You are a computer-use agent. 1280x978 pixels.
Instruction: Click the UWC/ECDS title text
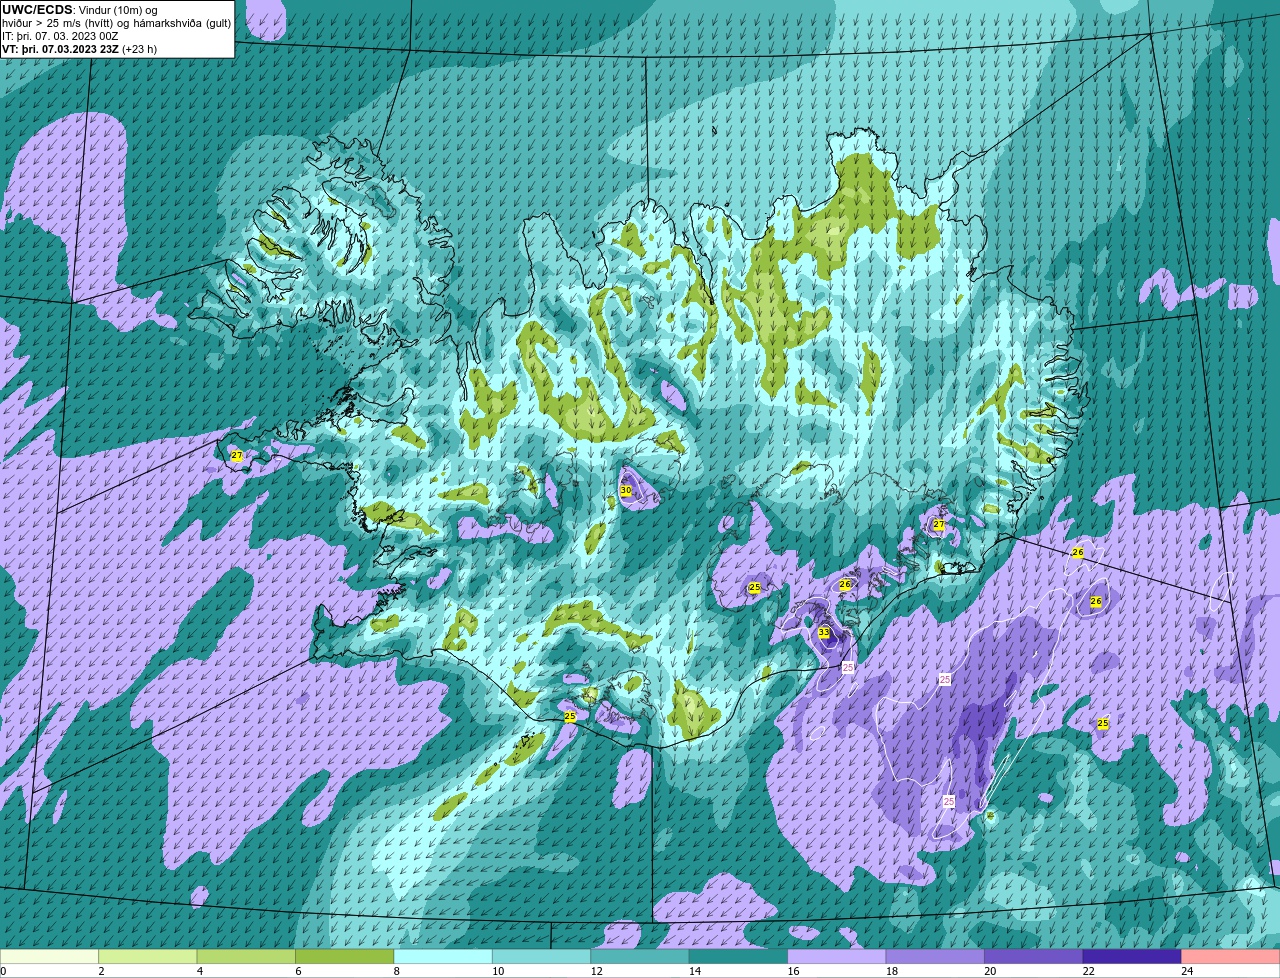click(x=37, y=10)
